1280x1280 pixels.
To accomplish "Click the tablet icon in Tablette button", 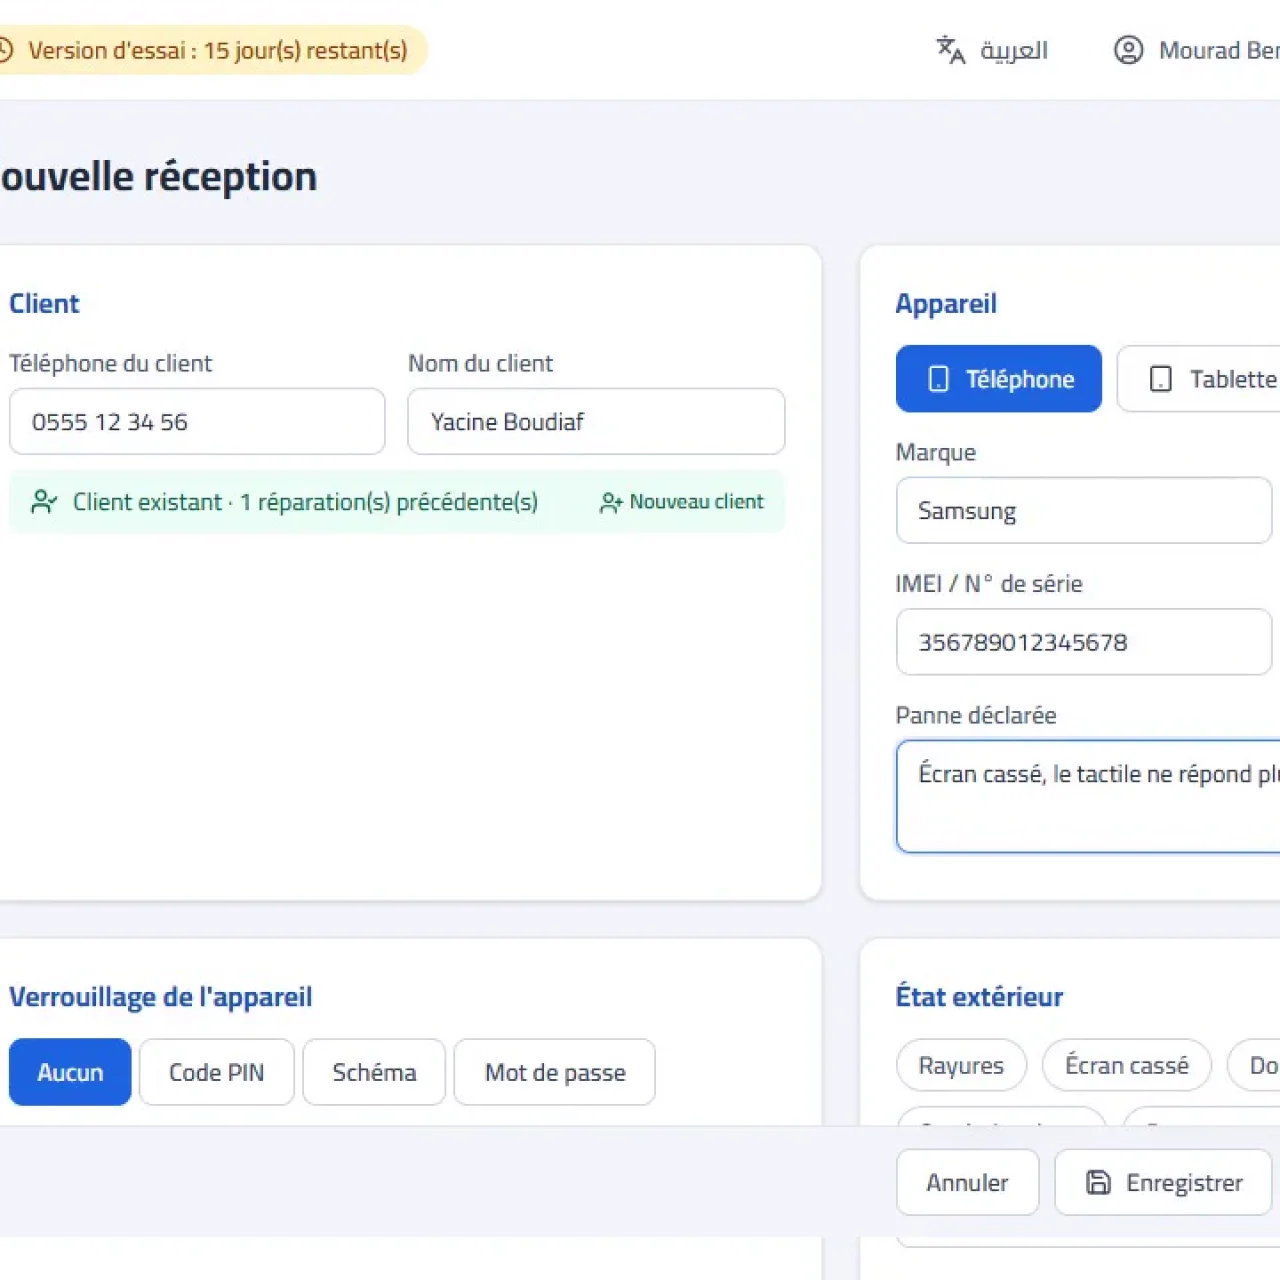I will 1160,379.
